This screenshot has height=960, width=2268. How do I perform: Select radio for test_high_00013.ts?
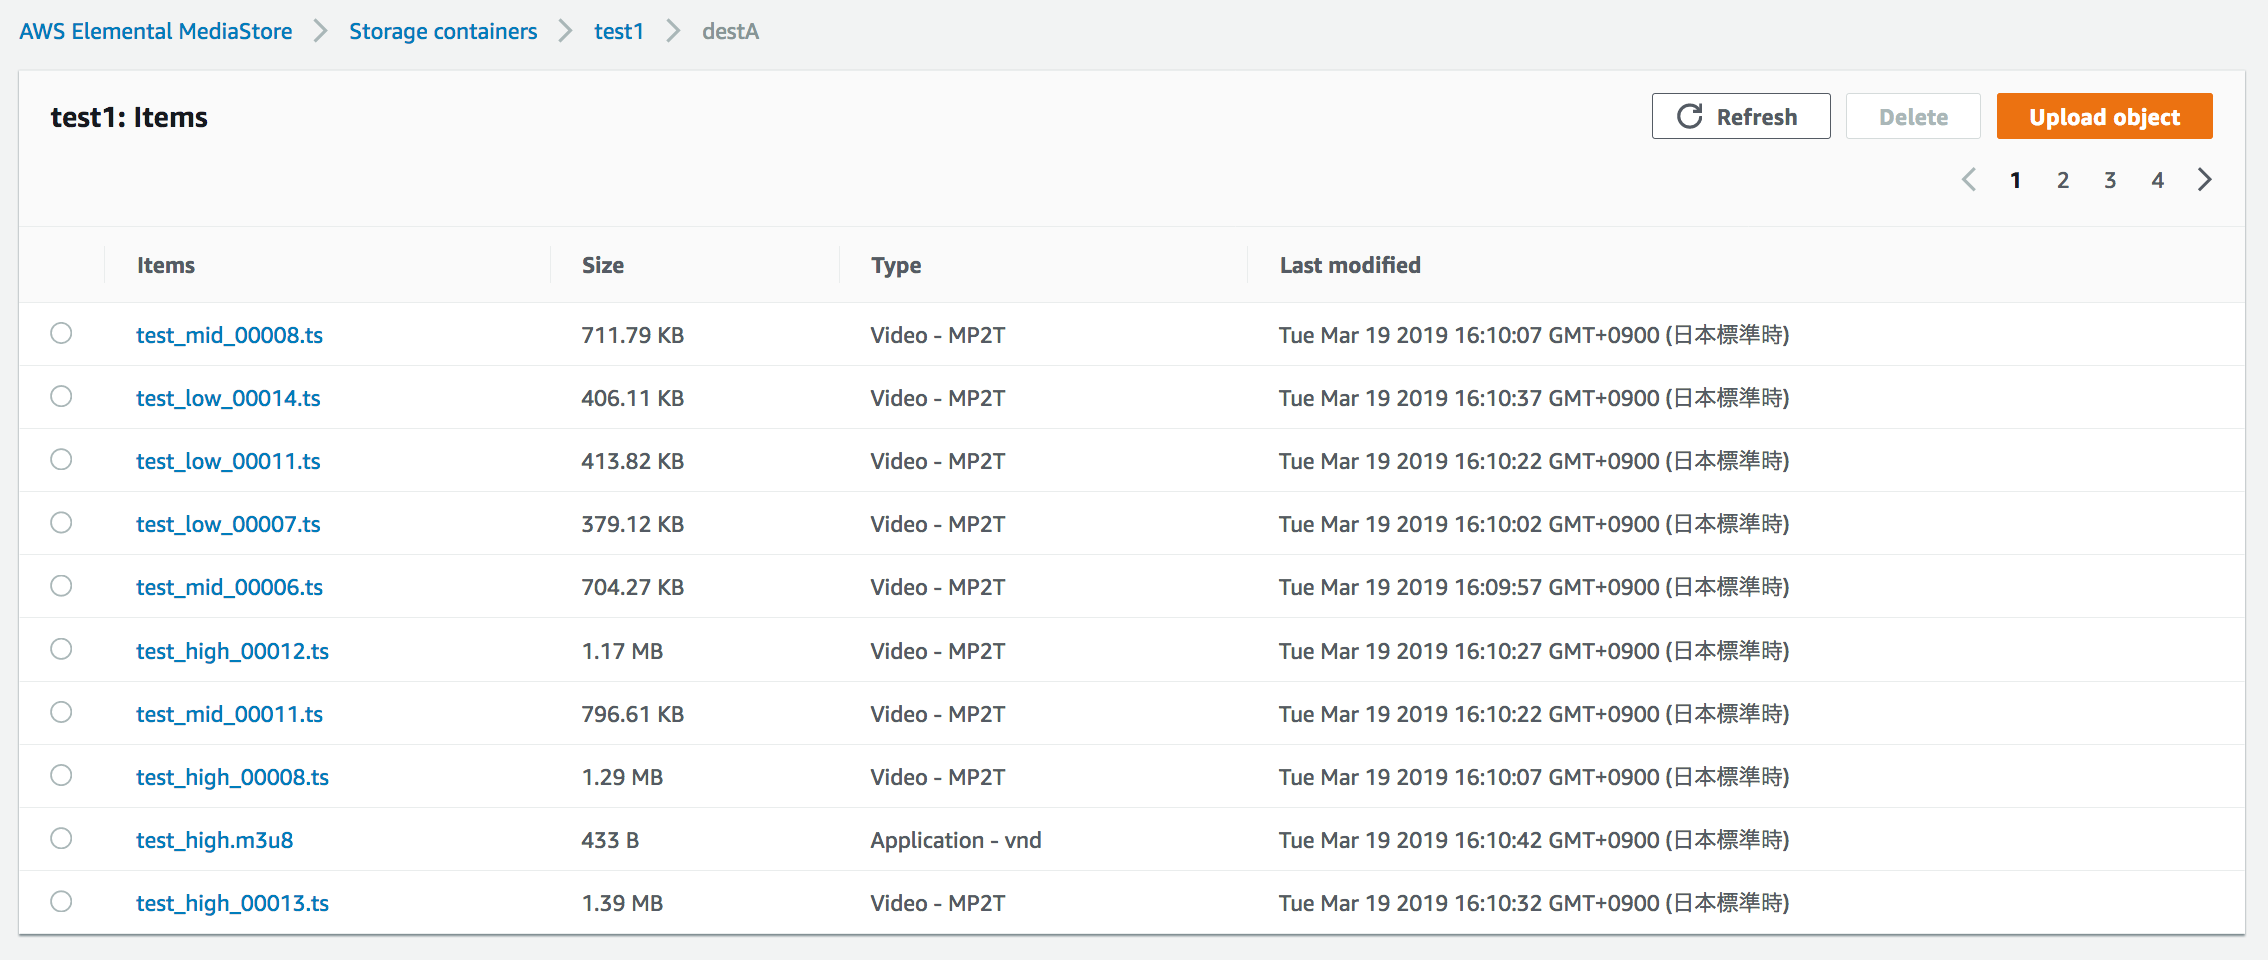(61, 901)
